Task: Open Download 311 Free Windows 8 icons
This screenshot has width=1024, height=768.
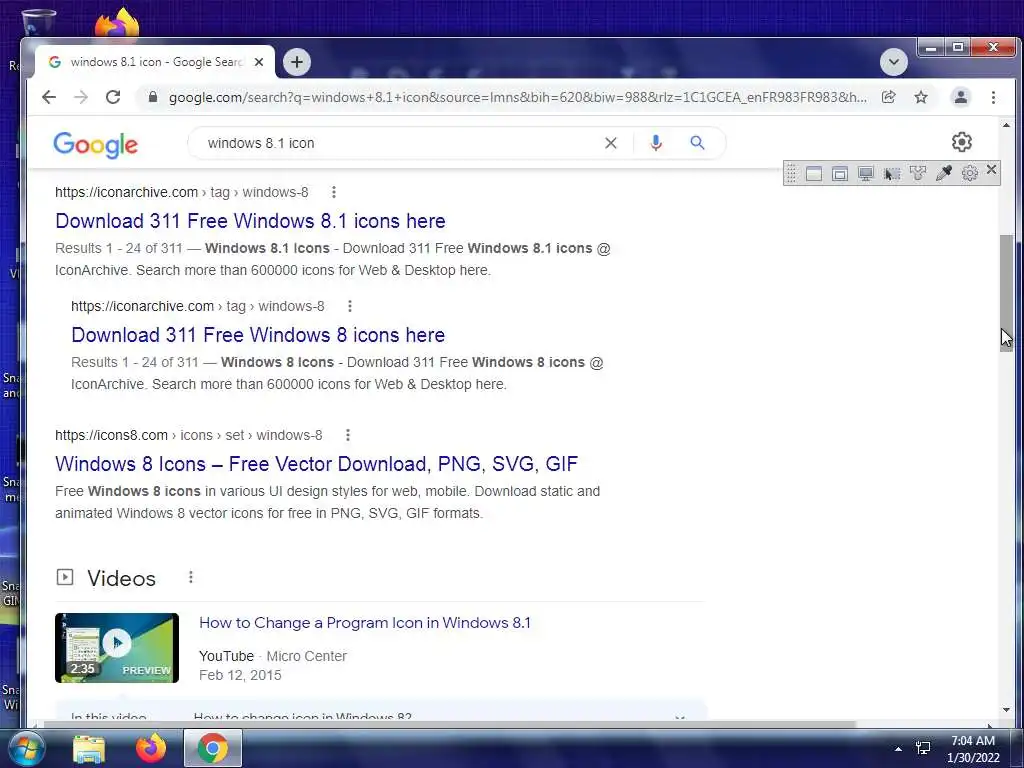Action: 258,334
